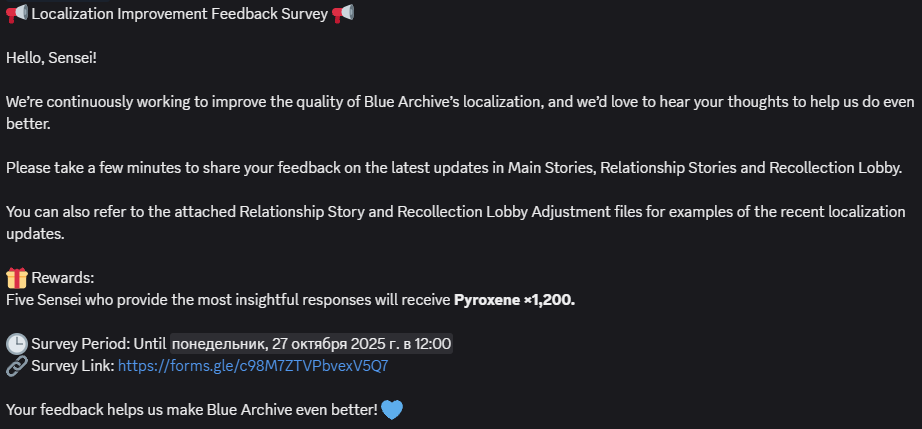Screen dimensions: 922x429
Task: Click the blue heart emoji
Action: tap(392, 410)
